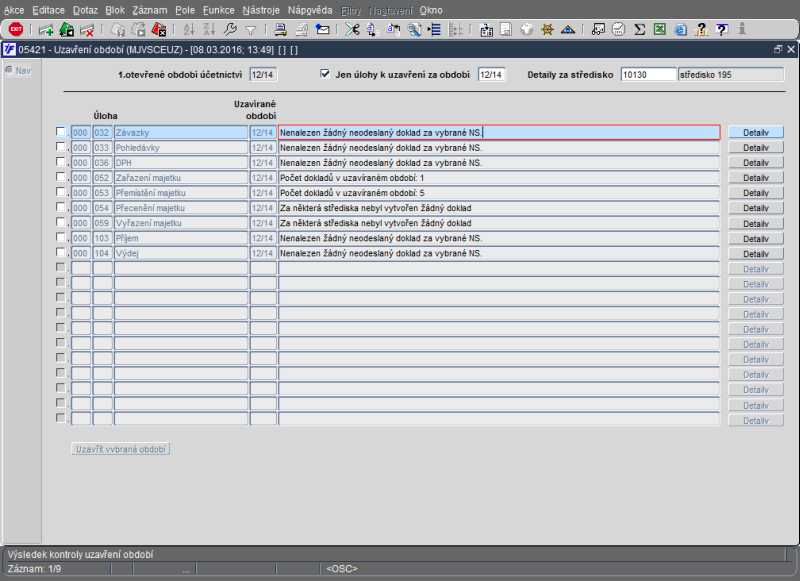Click the 'Uzavřít vybraná období' button
Screen dimensions: 800x581
tap(120, 449)
